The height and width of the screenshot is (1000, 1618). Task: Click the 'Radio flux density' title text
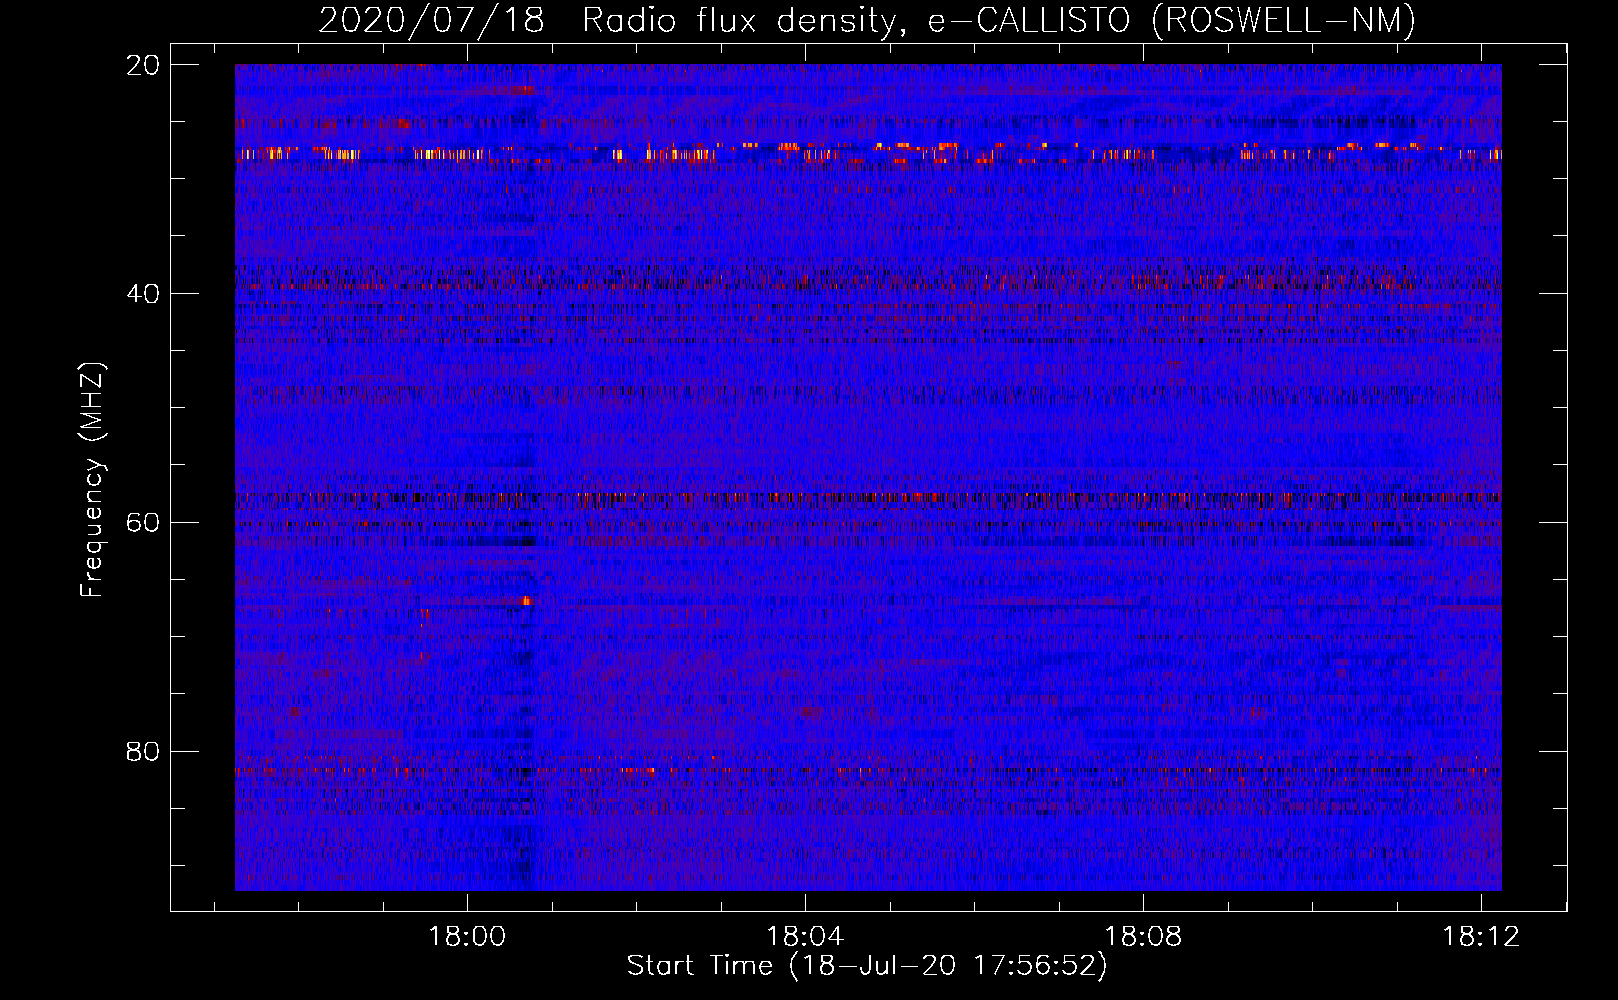pos(740,20)
